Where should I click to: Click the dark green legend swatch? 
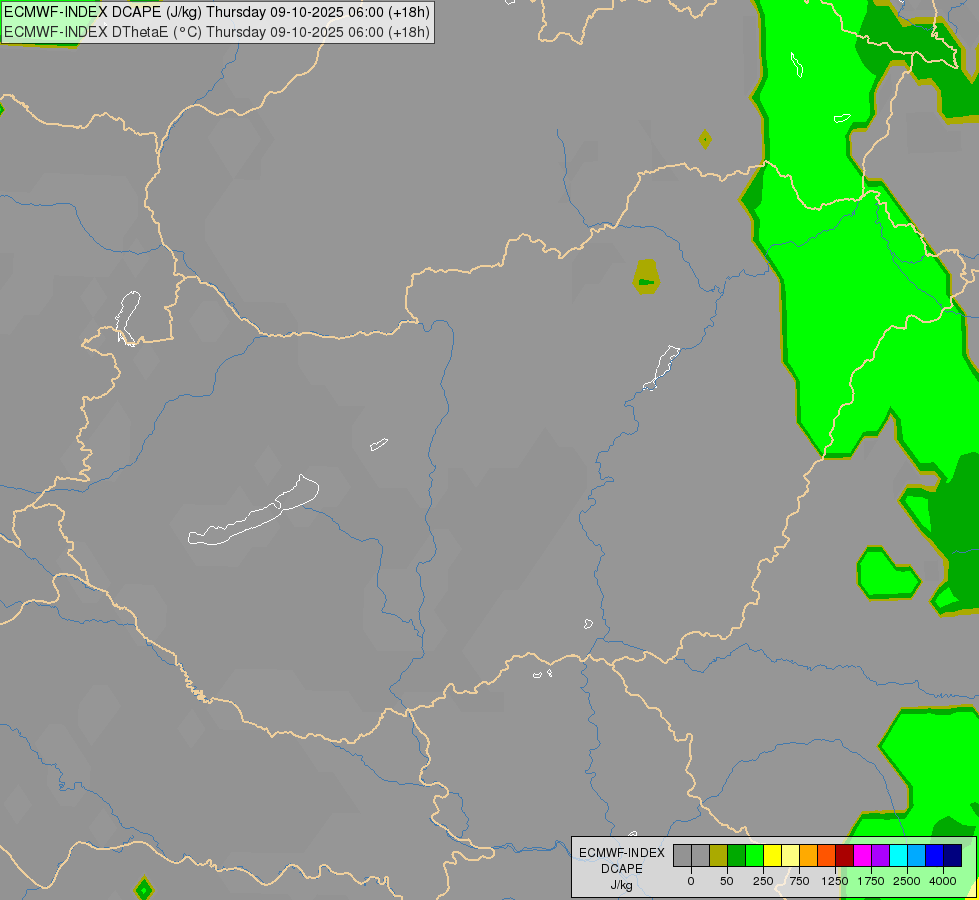tap(737, 855)
